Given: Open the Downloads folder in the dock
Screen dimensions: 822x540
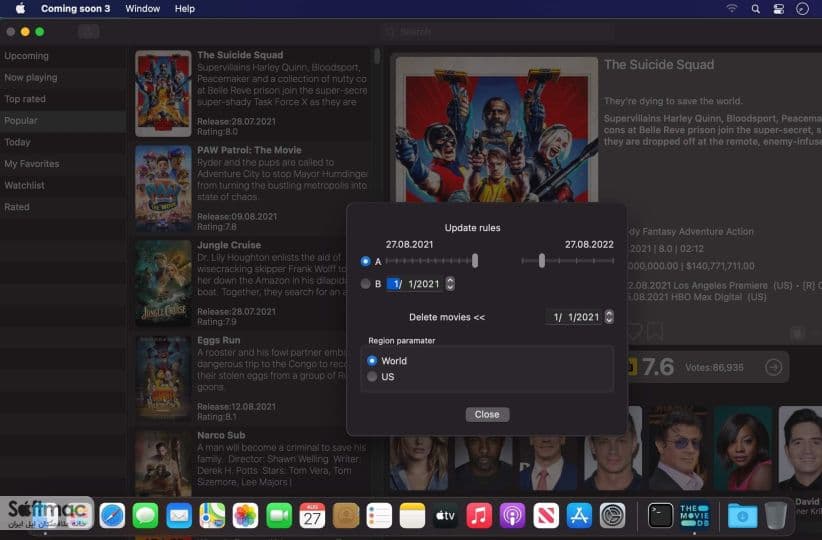Looking at the screenshot, I should [742, 516].
